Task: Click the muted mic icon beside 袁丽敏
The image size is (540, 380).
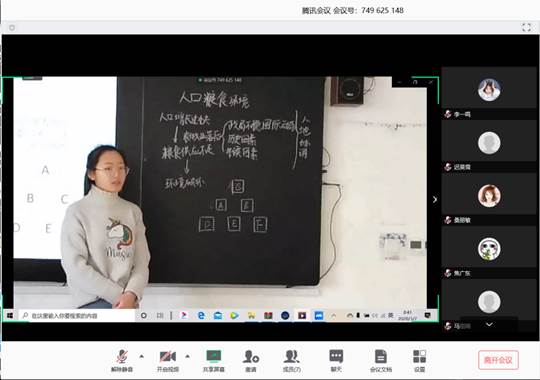Action: pos(448,220)
